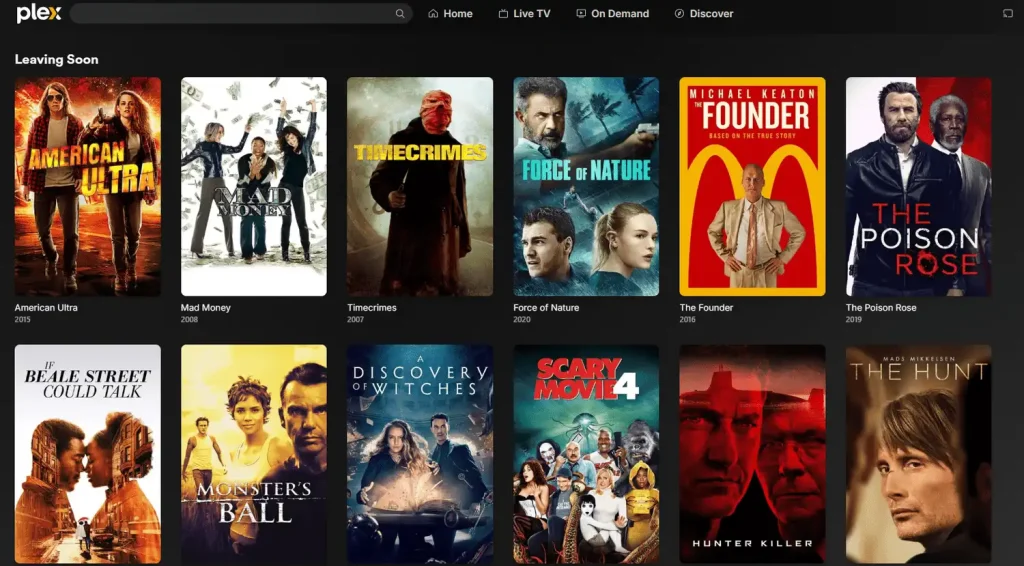Click the Mad Money title link
The height and width of the screenshot is (566, 1024).
(206, 307)
